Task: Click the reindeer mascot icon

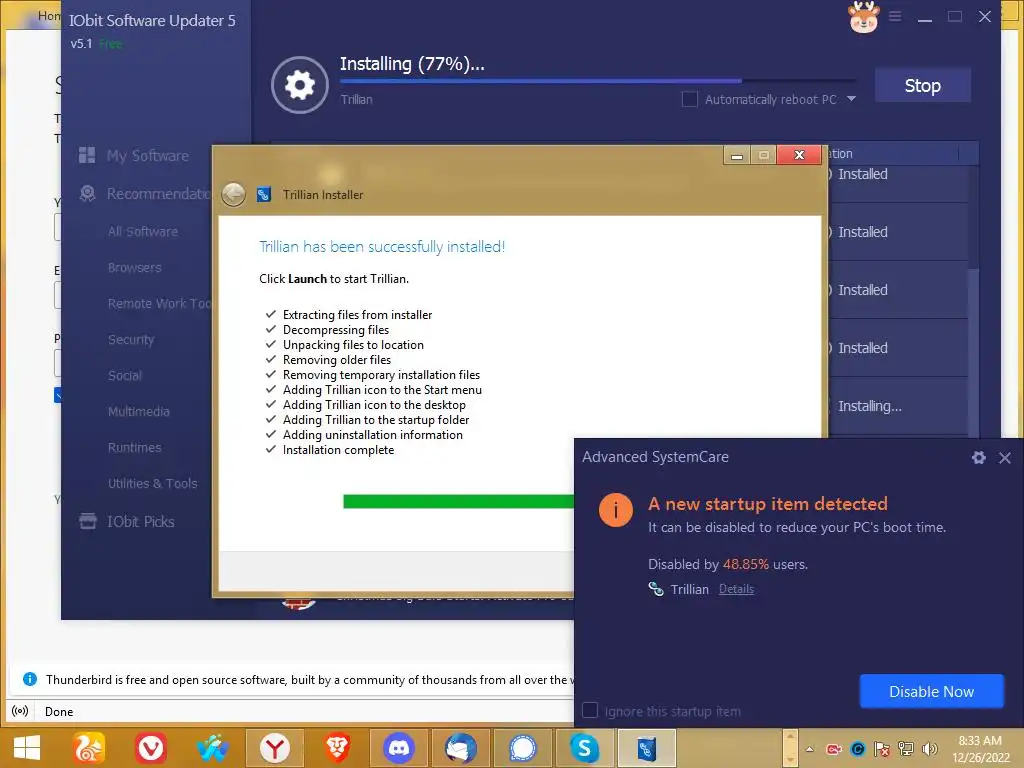Action: click(863, 17)
